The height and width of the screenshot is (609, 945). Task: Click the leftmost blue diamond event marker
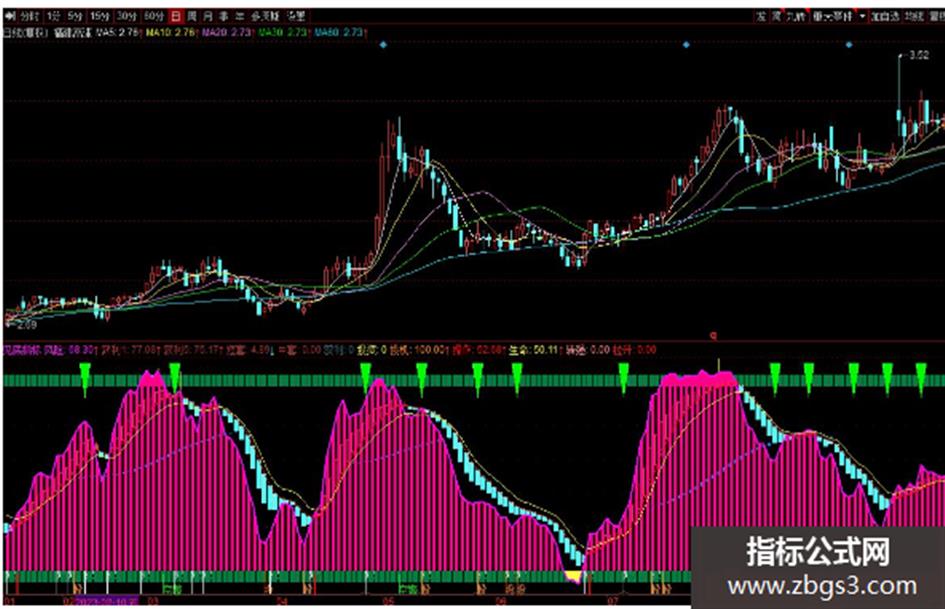[383, 45]
